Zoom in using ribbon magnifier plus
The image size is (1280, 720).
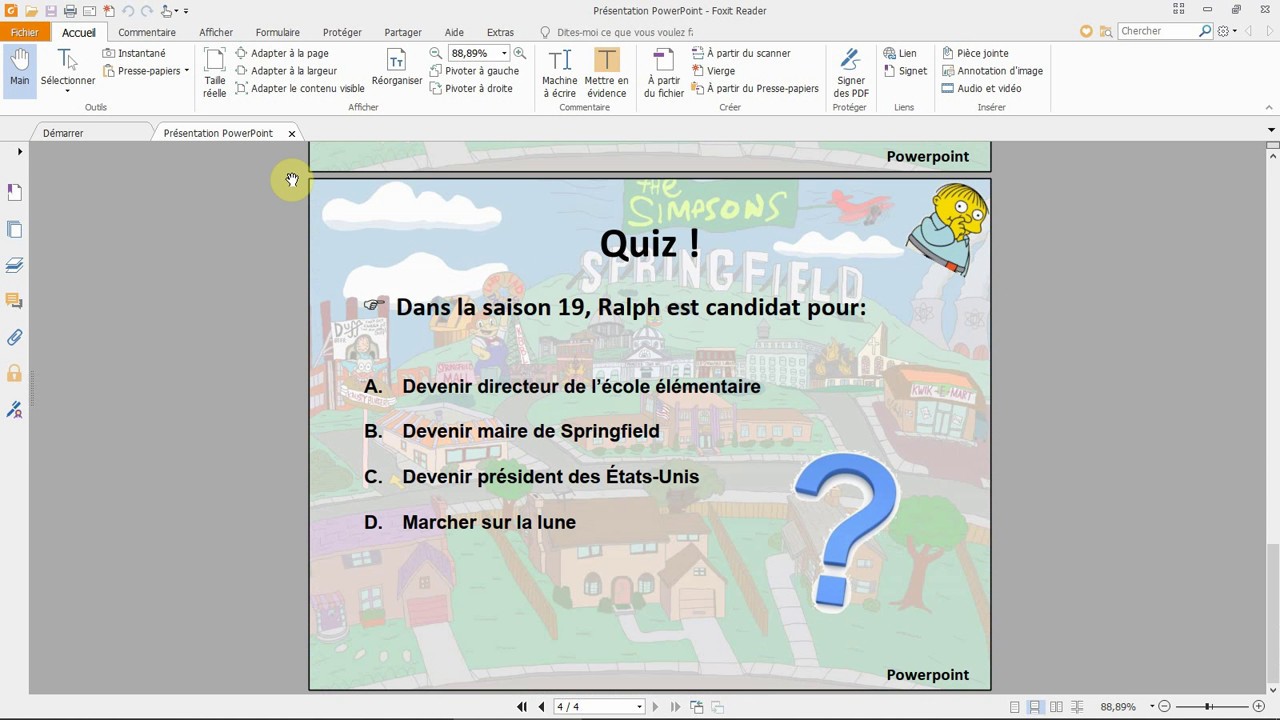click(520, 53)
